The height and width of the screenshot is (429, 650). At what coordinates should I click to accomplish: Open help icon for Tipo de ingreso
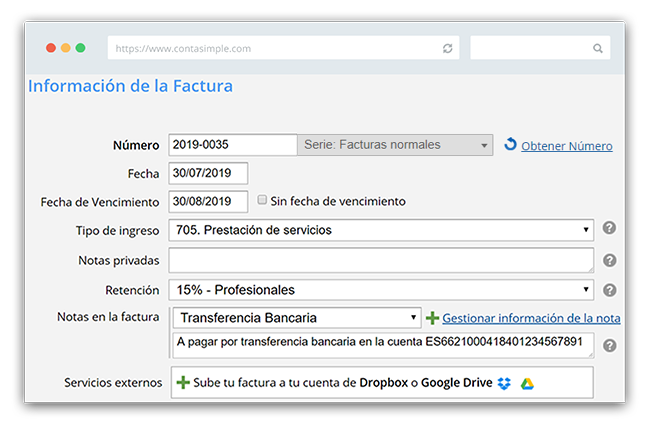click(609, 229)
